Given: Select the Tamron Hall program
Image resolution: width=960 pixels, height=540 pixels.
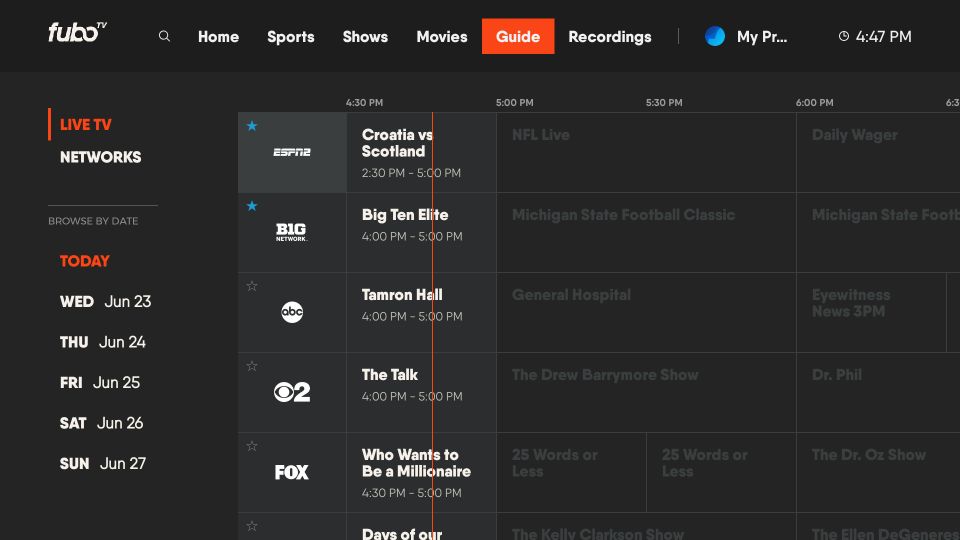Looking at the screenshot, I should coord(421,312).
